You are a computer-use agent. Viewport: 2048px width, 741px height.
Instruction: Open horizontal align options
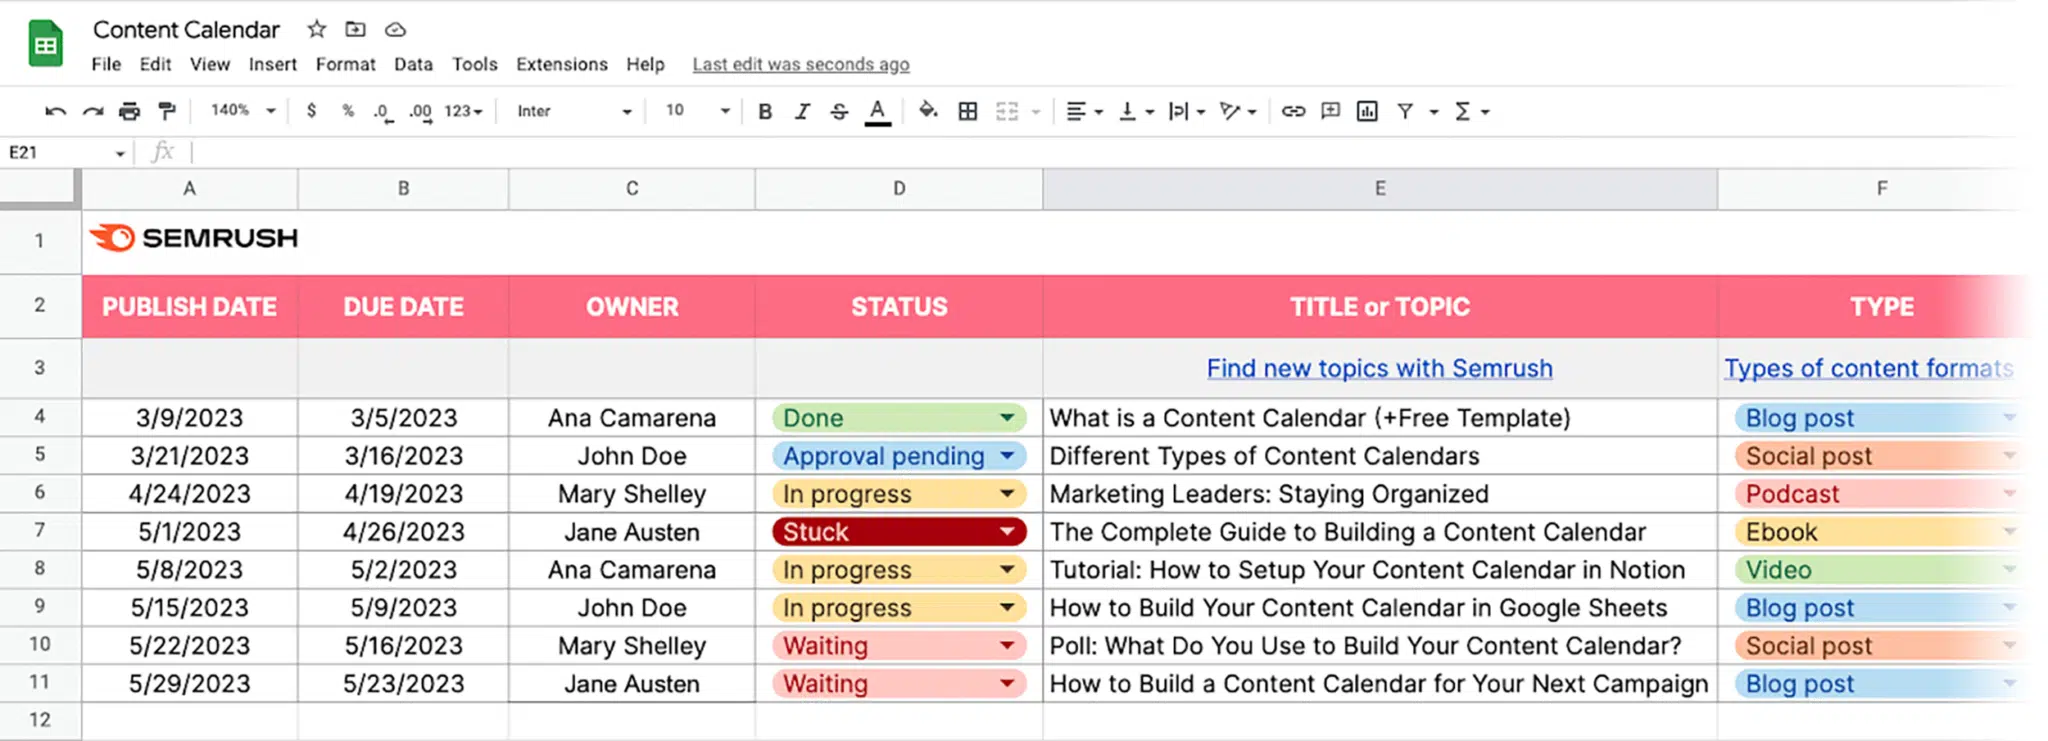pyautogui.click(x=1083, y=111)
